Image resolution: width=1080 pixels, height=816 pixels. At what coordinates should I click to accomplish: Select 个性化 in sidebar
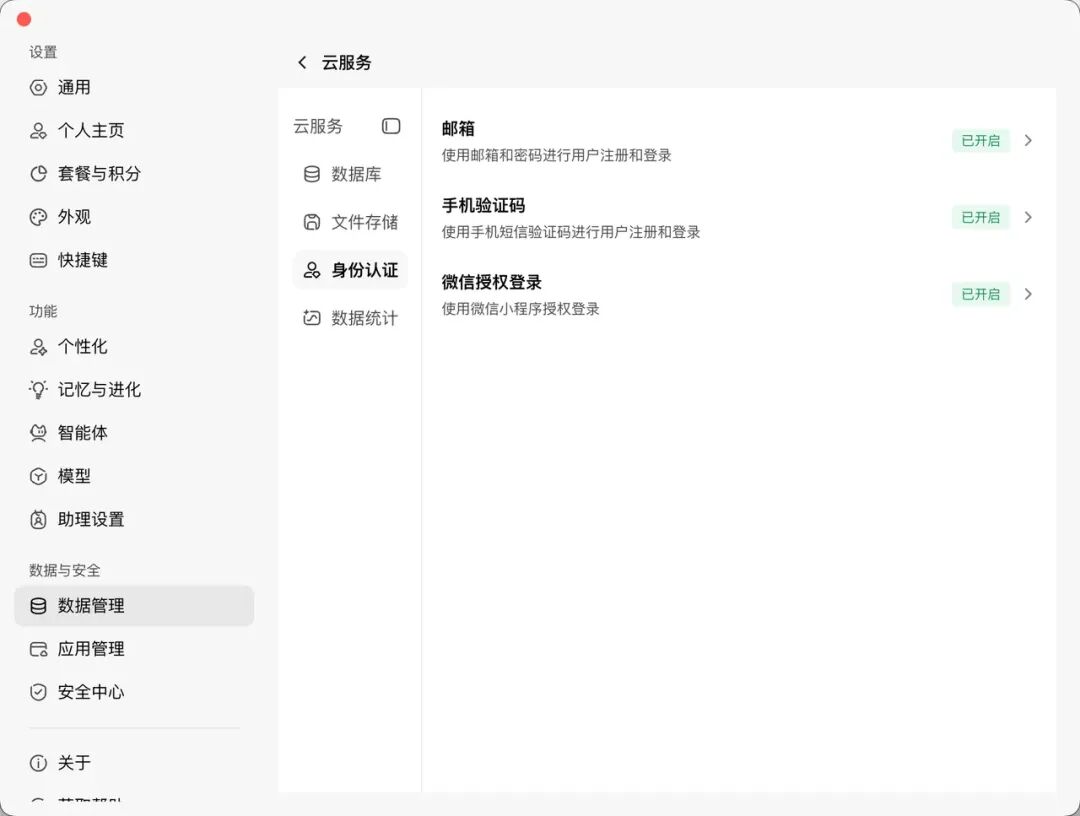click(134, 346)
